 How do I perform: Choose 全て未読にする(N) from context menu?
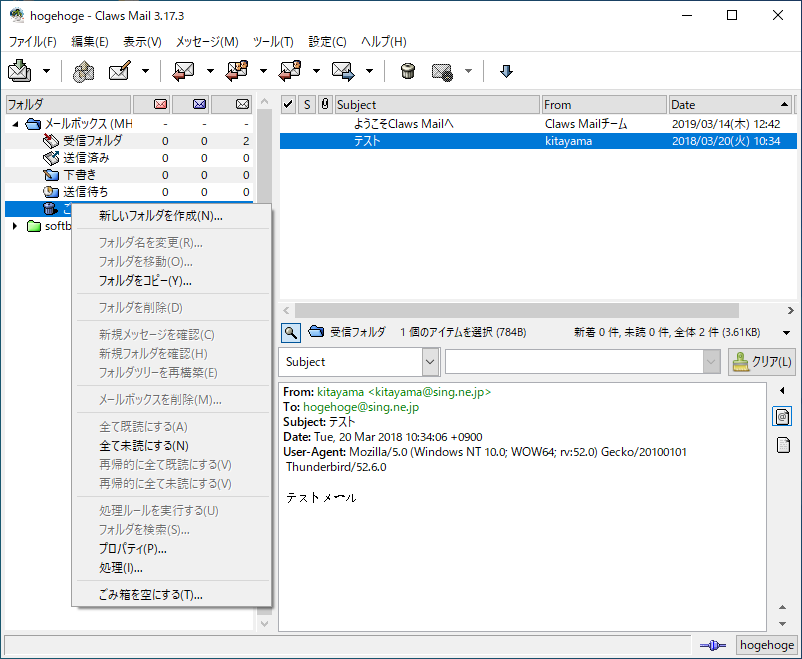click(172, 446)
